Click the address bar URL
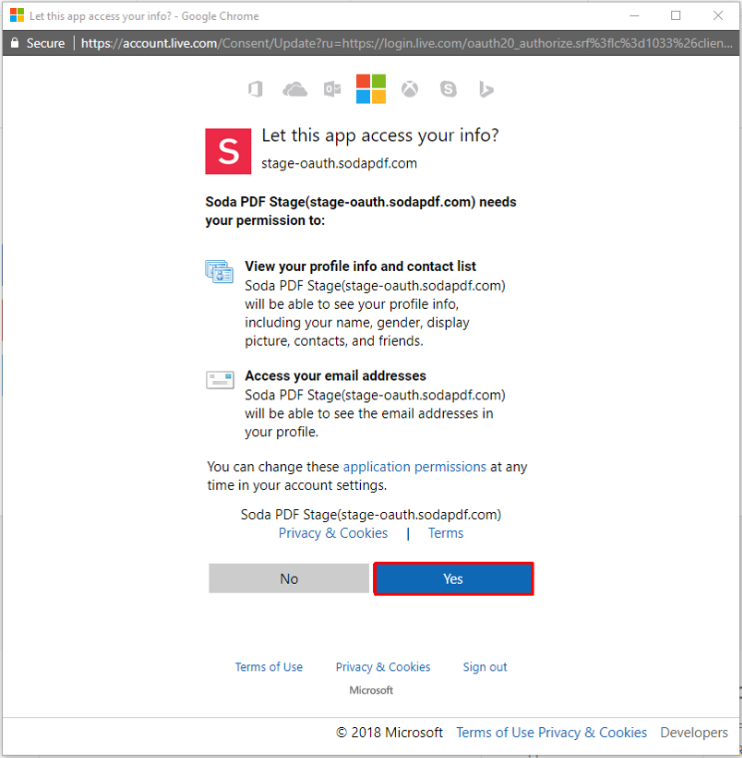 tap(407, 44)
